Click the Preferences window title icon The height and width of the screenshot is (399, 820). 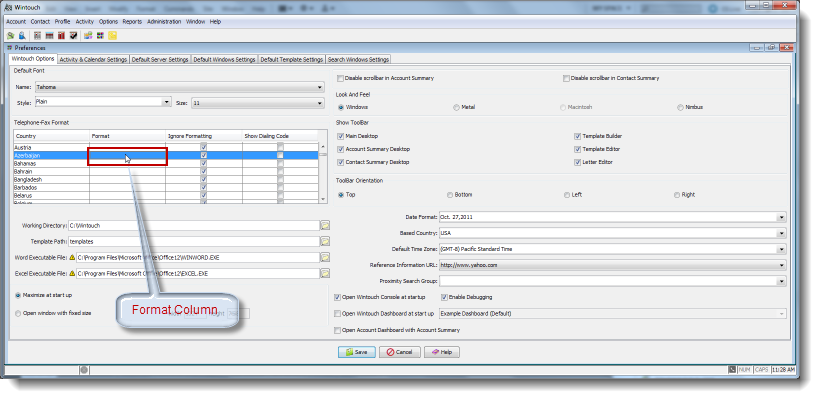(x=9, y=48)
